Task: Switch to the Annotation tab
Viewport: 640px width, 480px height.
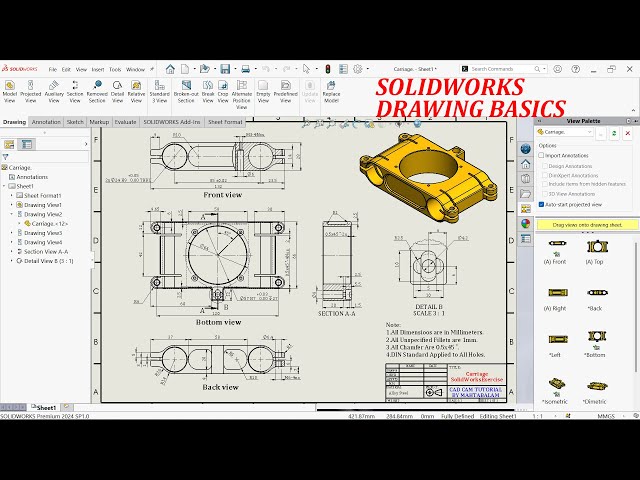Action: pos(46,122)
